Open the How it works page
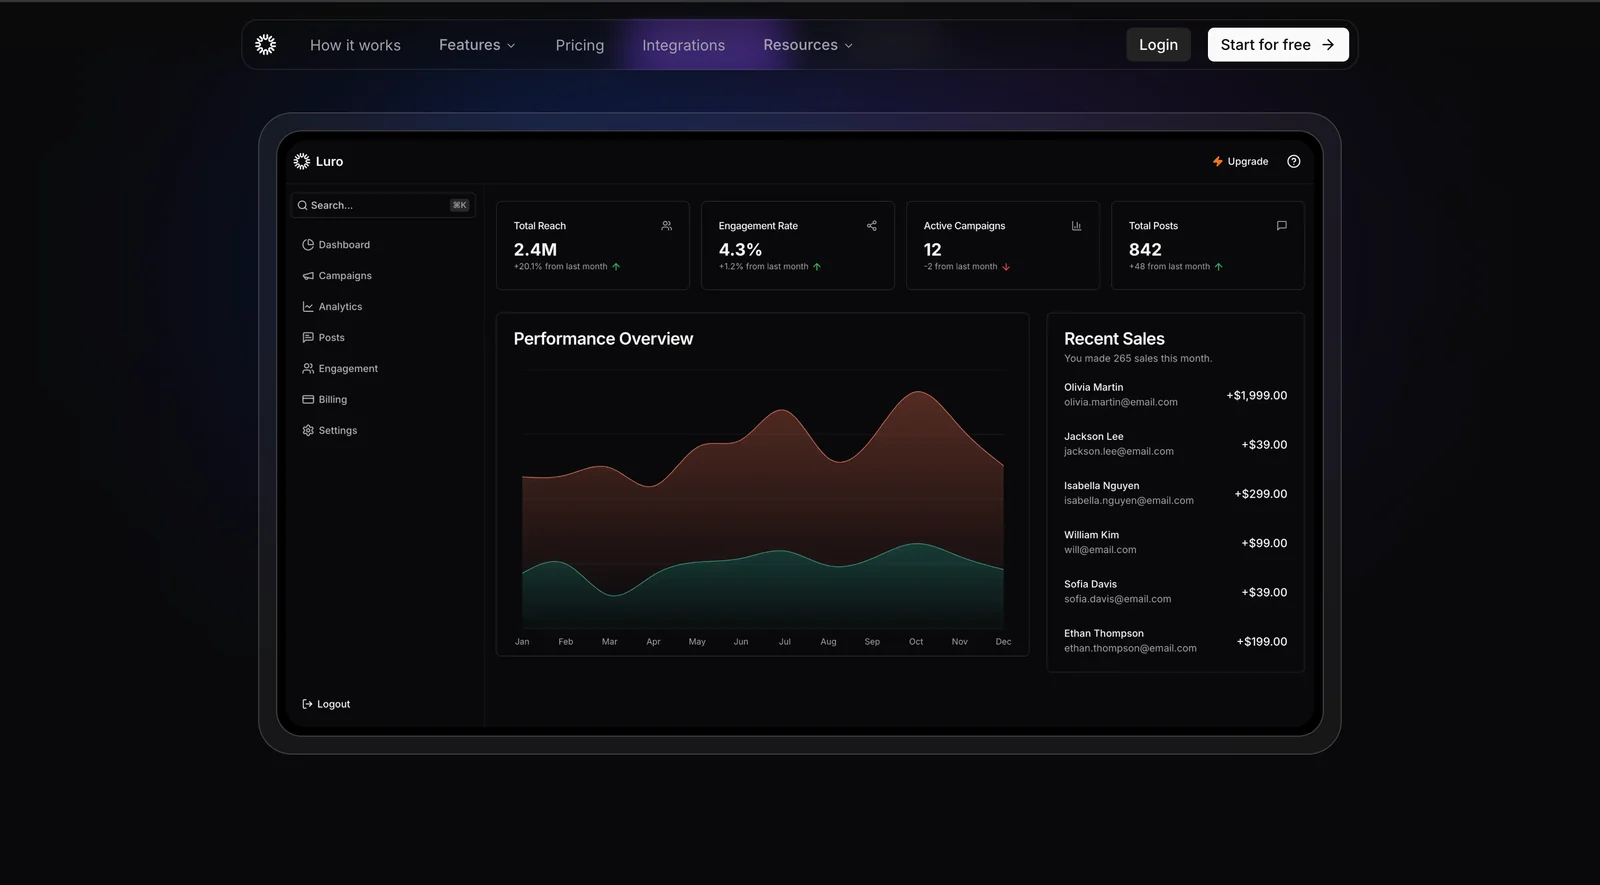 (x=355, y=45)
